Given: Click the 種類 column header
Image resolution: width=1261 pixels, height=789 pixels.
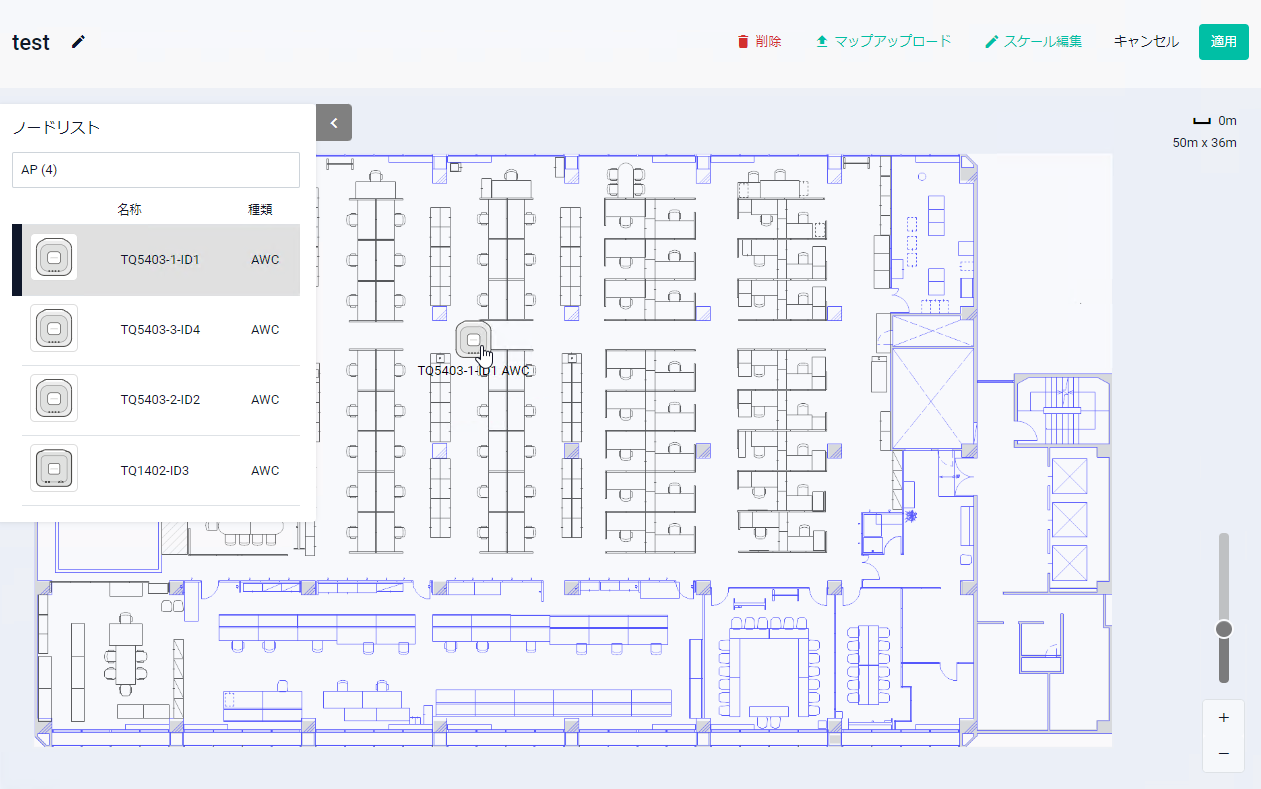Looking at the screenshot, I should pos(260,210).
